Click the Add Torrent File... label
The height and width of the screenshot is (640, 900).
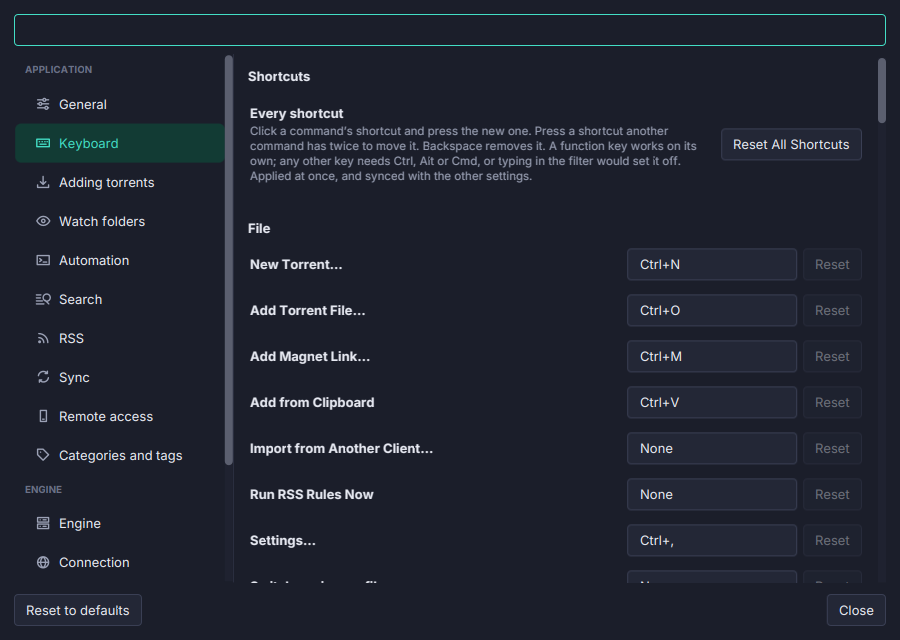(308, 311)
